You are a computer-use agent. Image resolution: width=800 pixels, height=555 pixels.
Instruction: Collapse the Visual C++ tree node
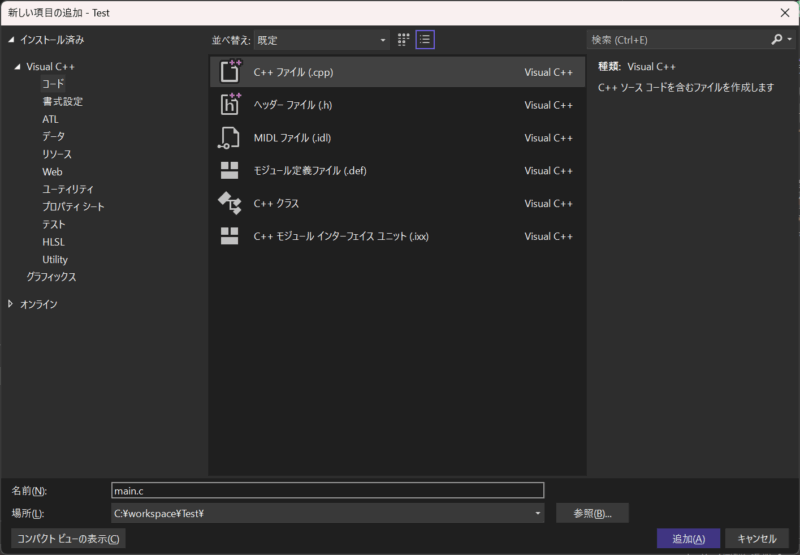[x=18, y=67]
